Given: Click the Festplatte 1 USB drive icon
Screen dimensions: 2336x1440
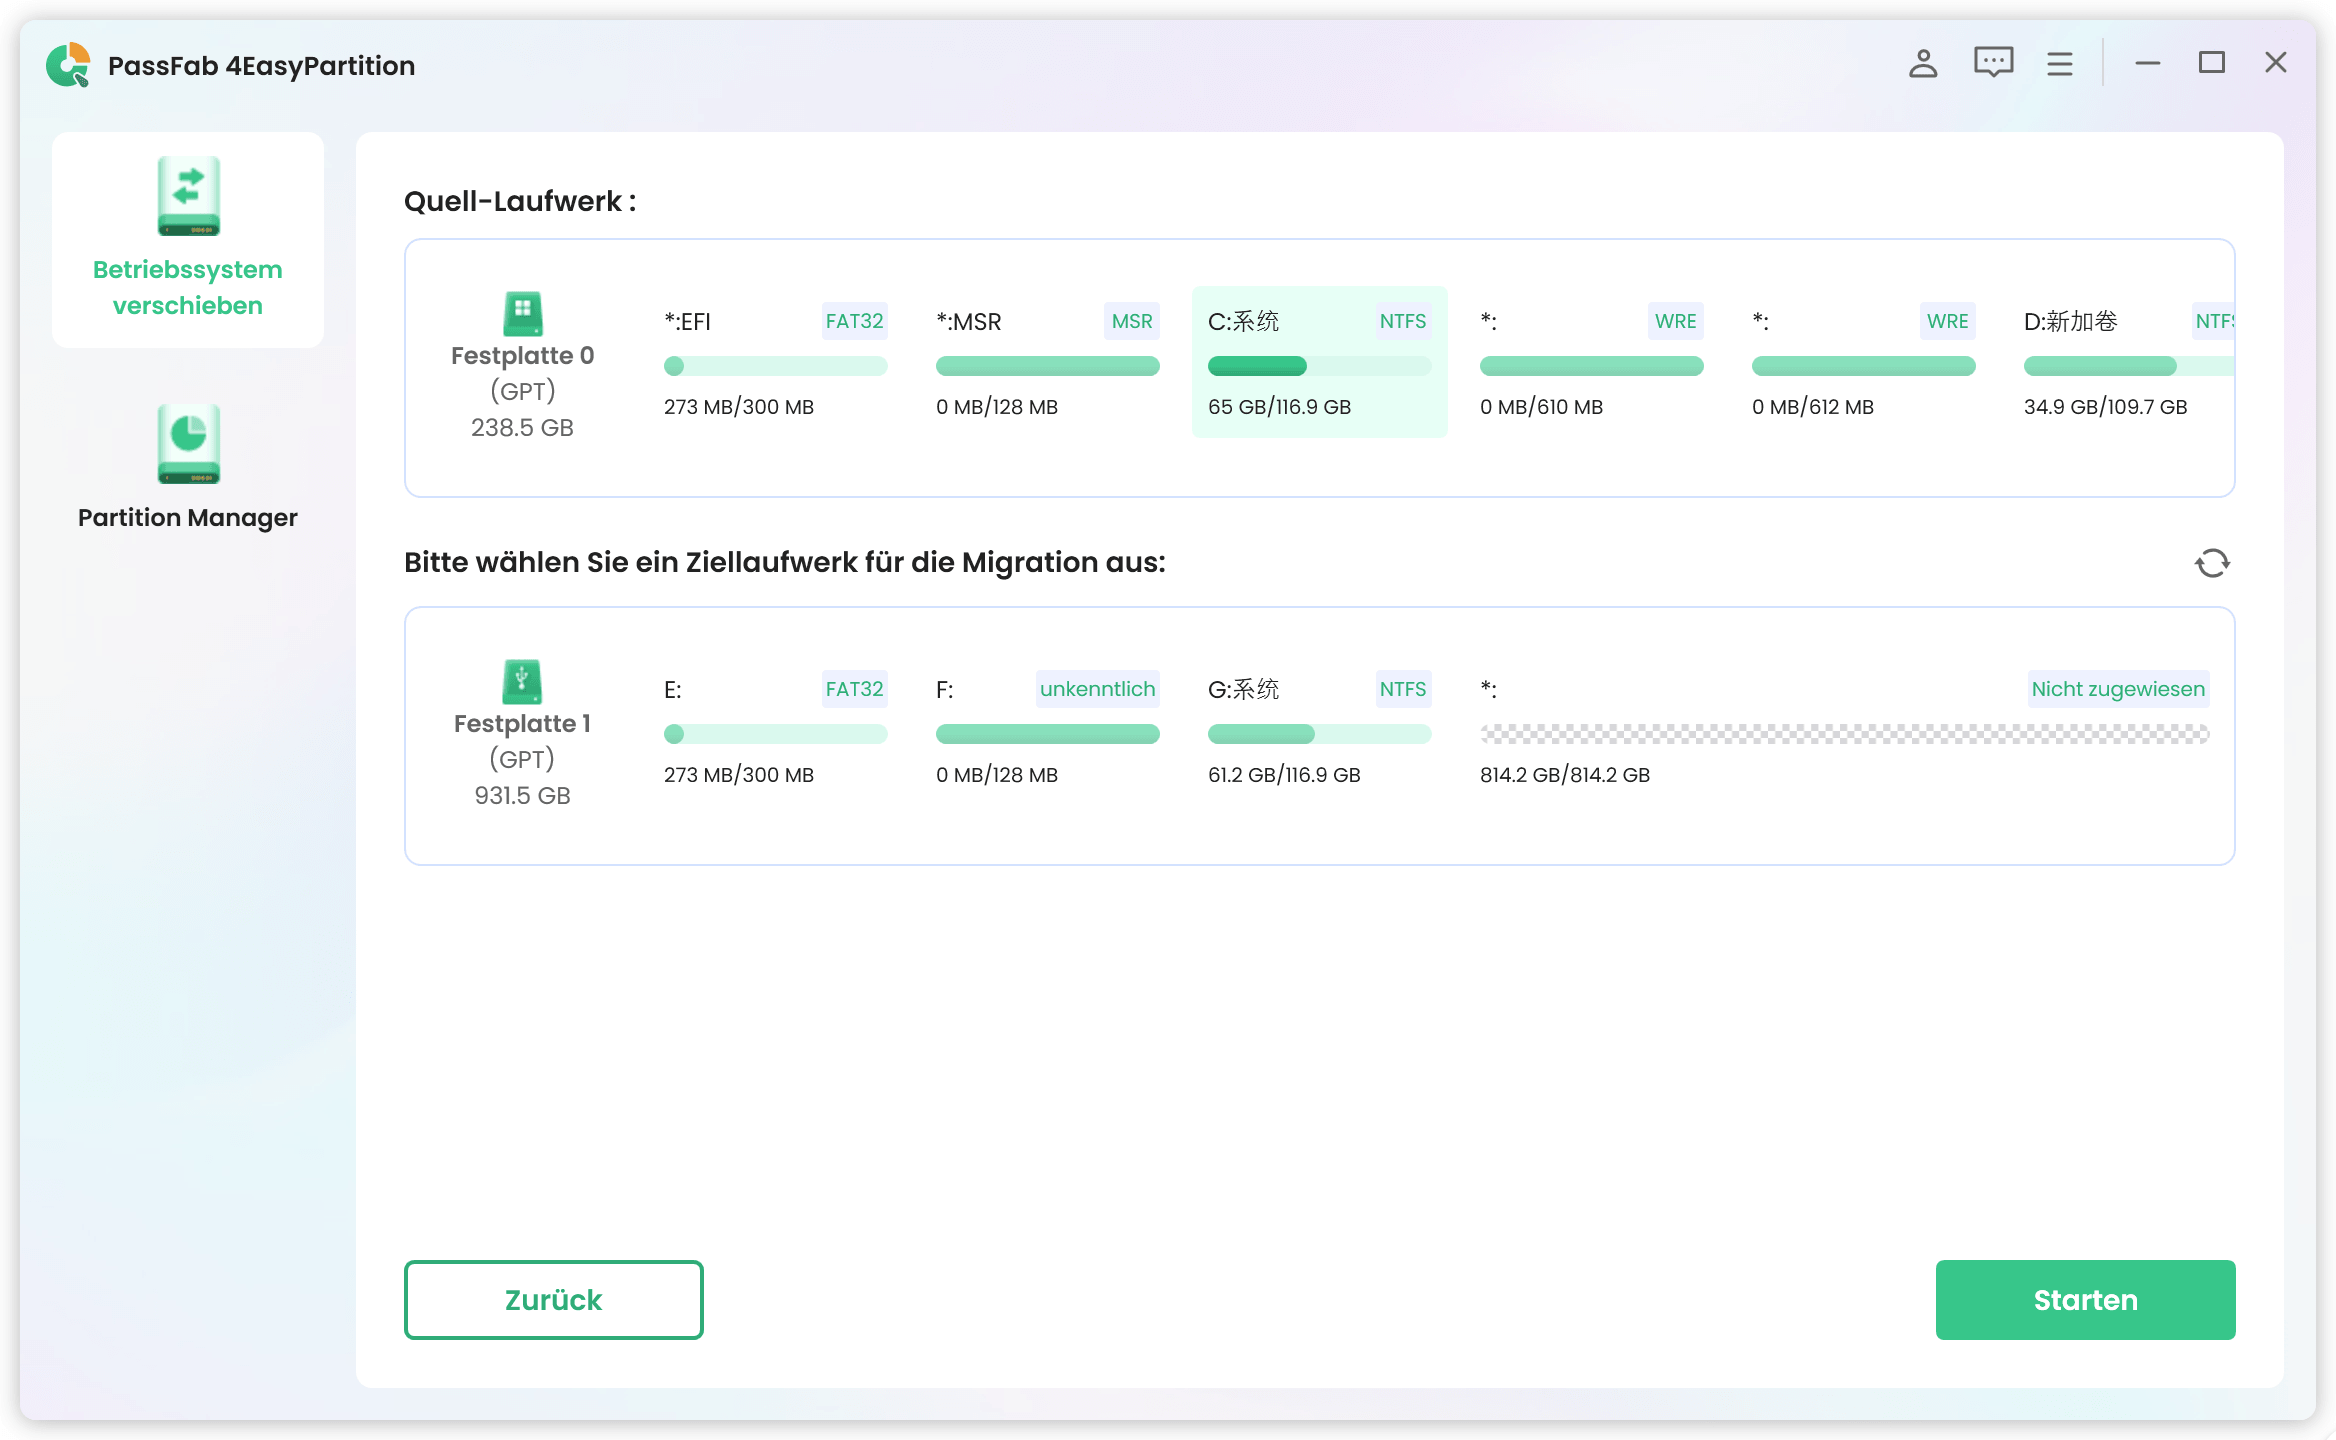Looking at the screenshot, I should (522, 683).
